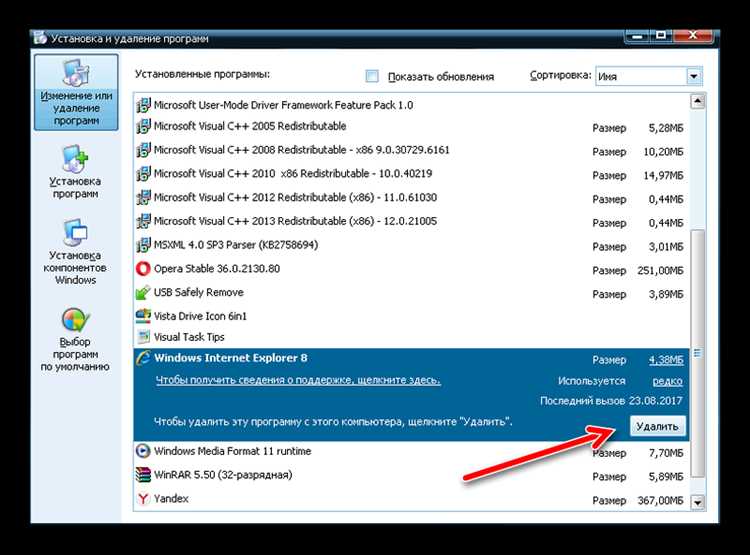Click the "Windows Internet Explorer 8" title text
Image resolution: width=750 pixels, height=555 pixels.
click(231, 358)
